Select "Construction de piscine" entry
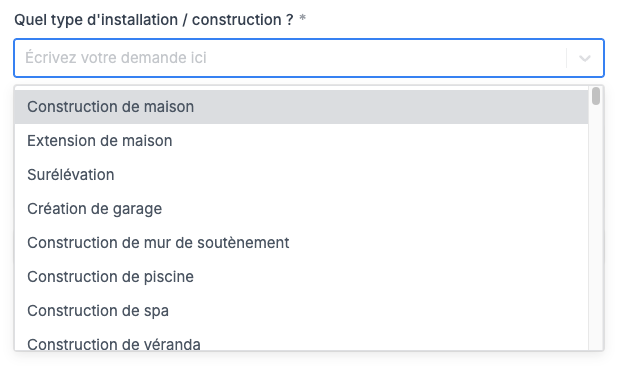Viewport: 625px width, 375px height. click(x=301, y=277)
